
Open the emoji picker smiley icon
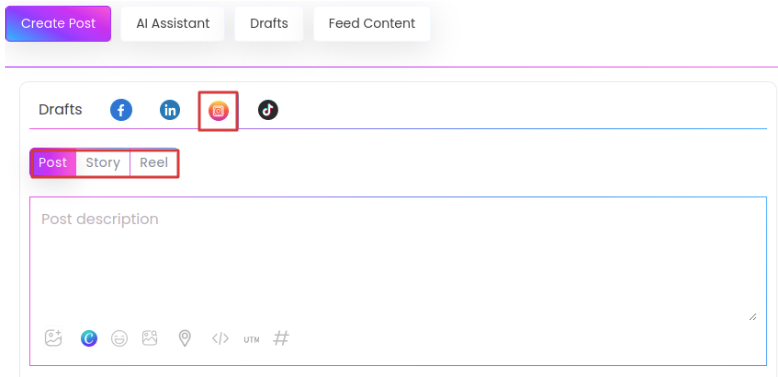pos(119,338)
